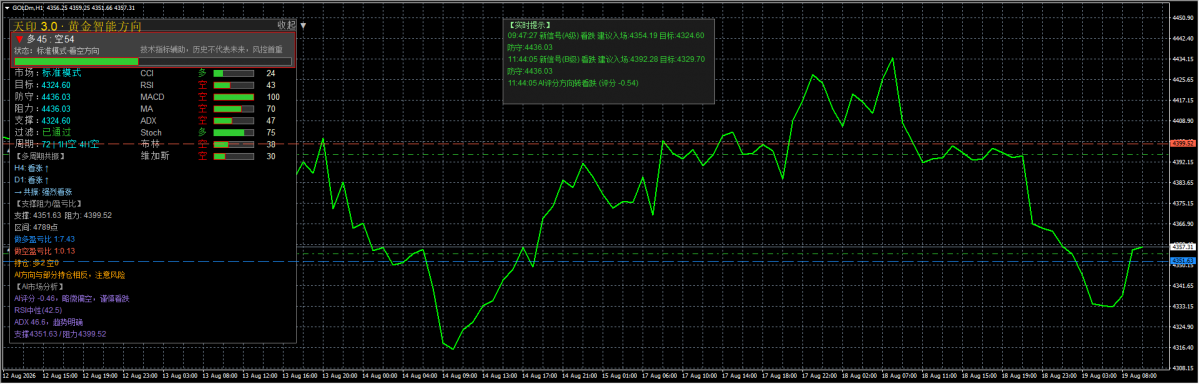Screen dimensions: 1199x384
Task: Click the MACD indicator strength bar
Action: pyautogui.click(x=233, y=97)
